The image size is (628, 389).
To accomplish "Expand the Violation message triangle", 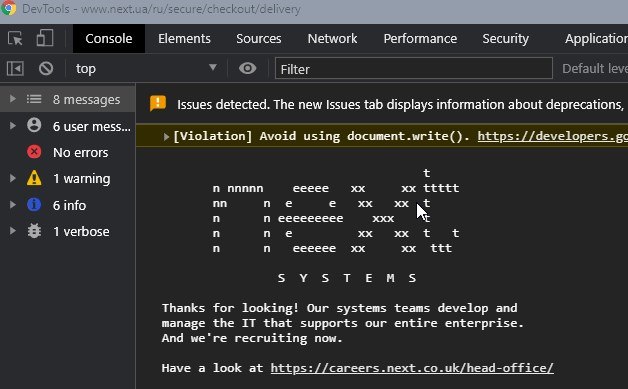I will (x=166, y=137).
